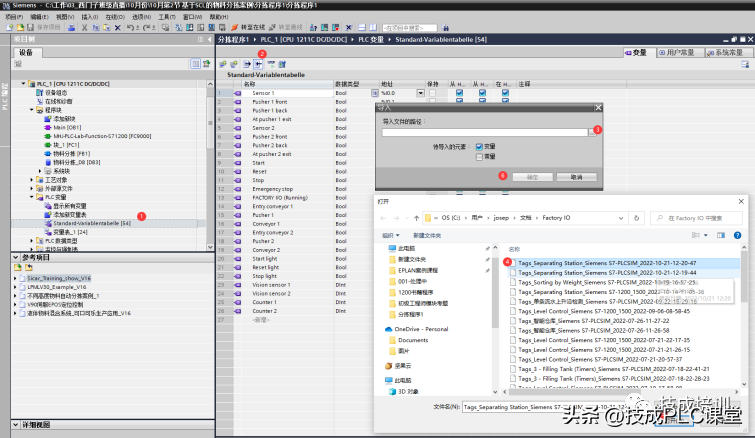This screenshot has width=755, height=438.
Task: Collapse the 参考项目 panel
Action: point(15,258)
